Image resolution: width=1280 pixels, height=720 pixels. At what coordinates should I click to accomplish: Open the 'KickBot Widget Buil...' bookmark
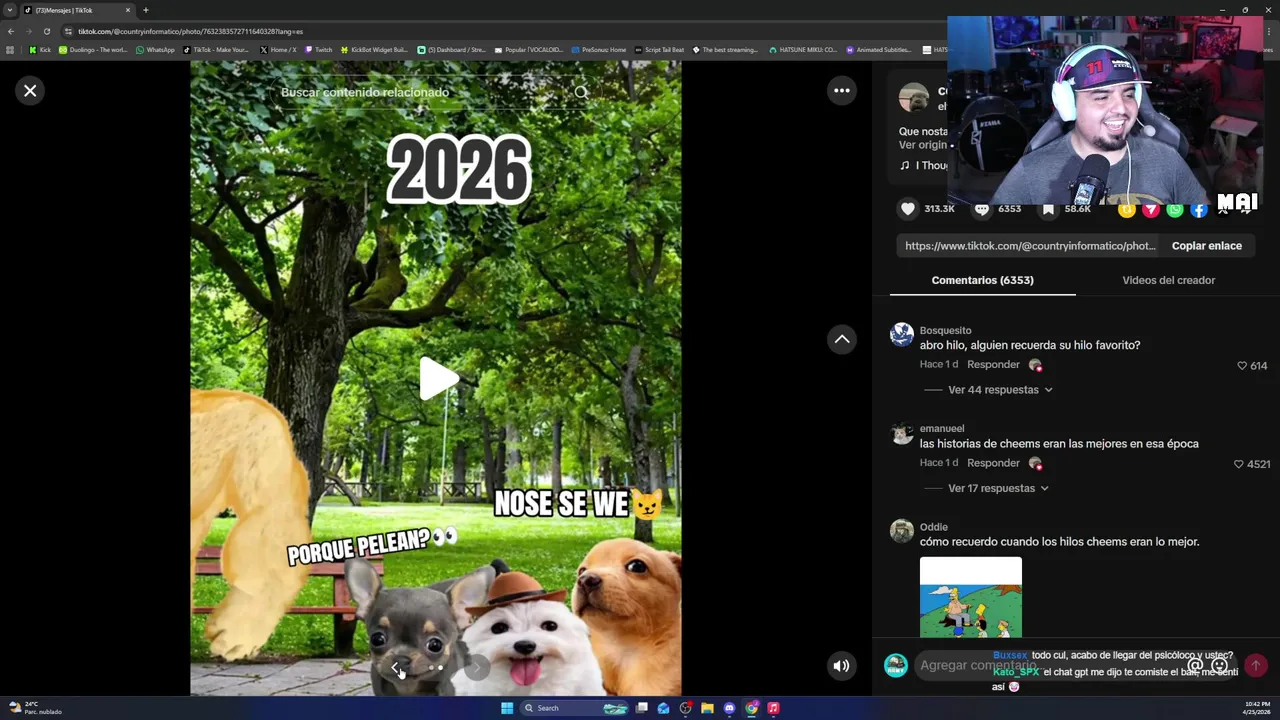374,49
